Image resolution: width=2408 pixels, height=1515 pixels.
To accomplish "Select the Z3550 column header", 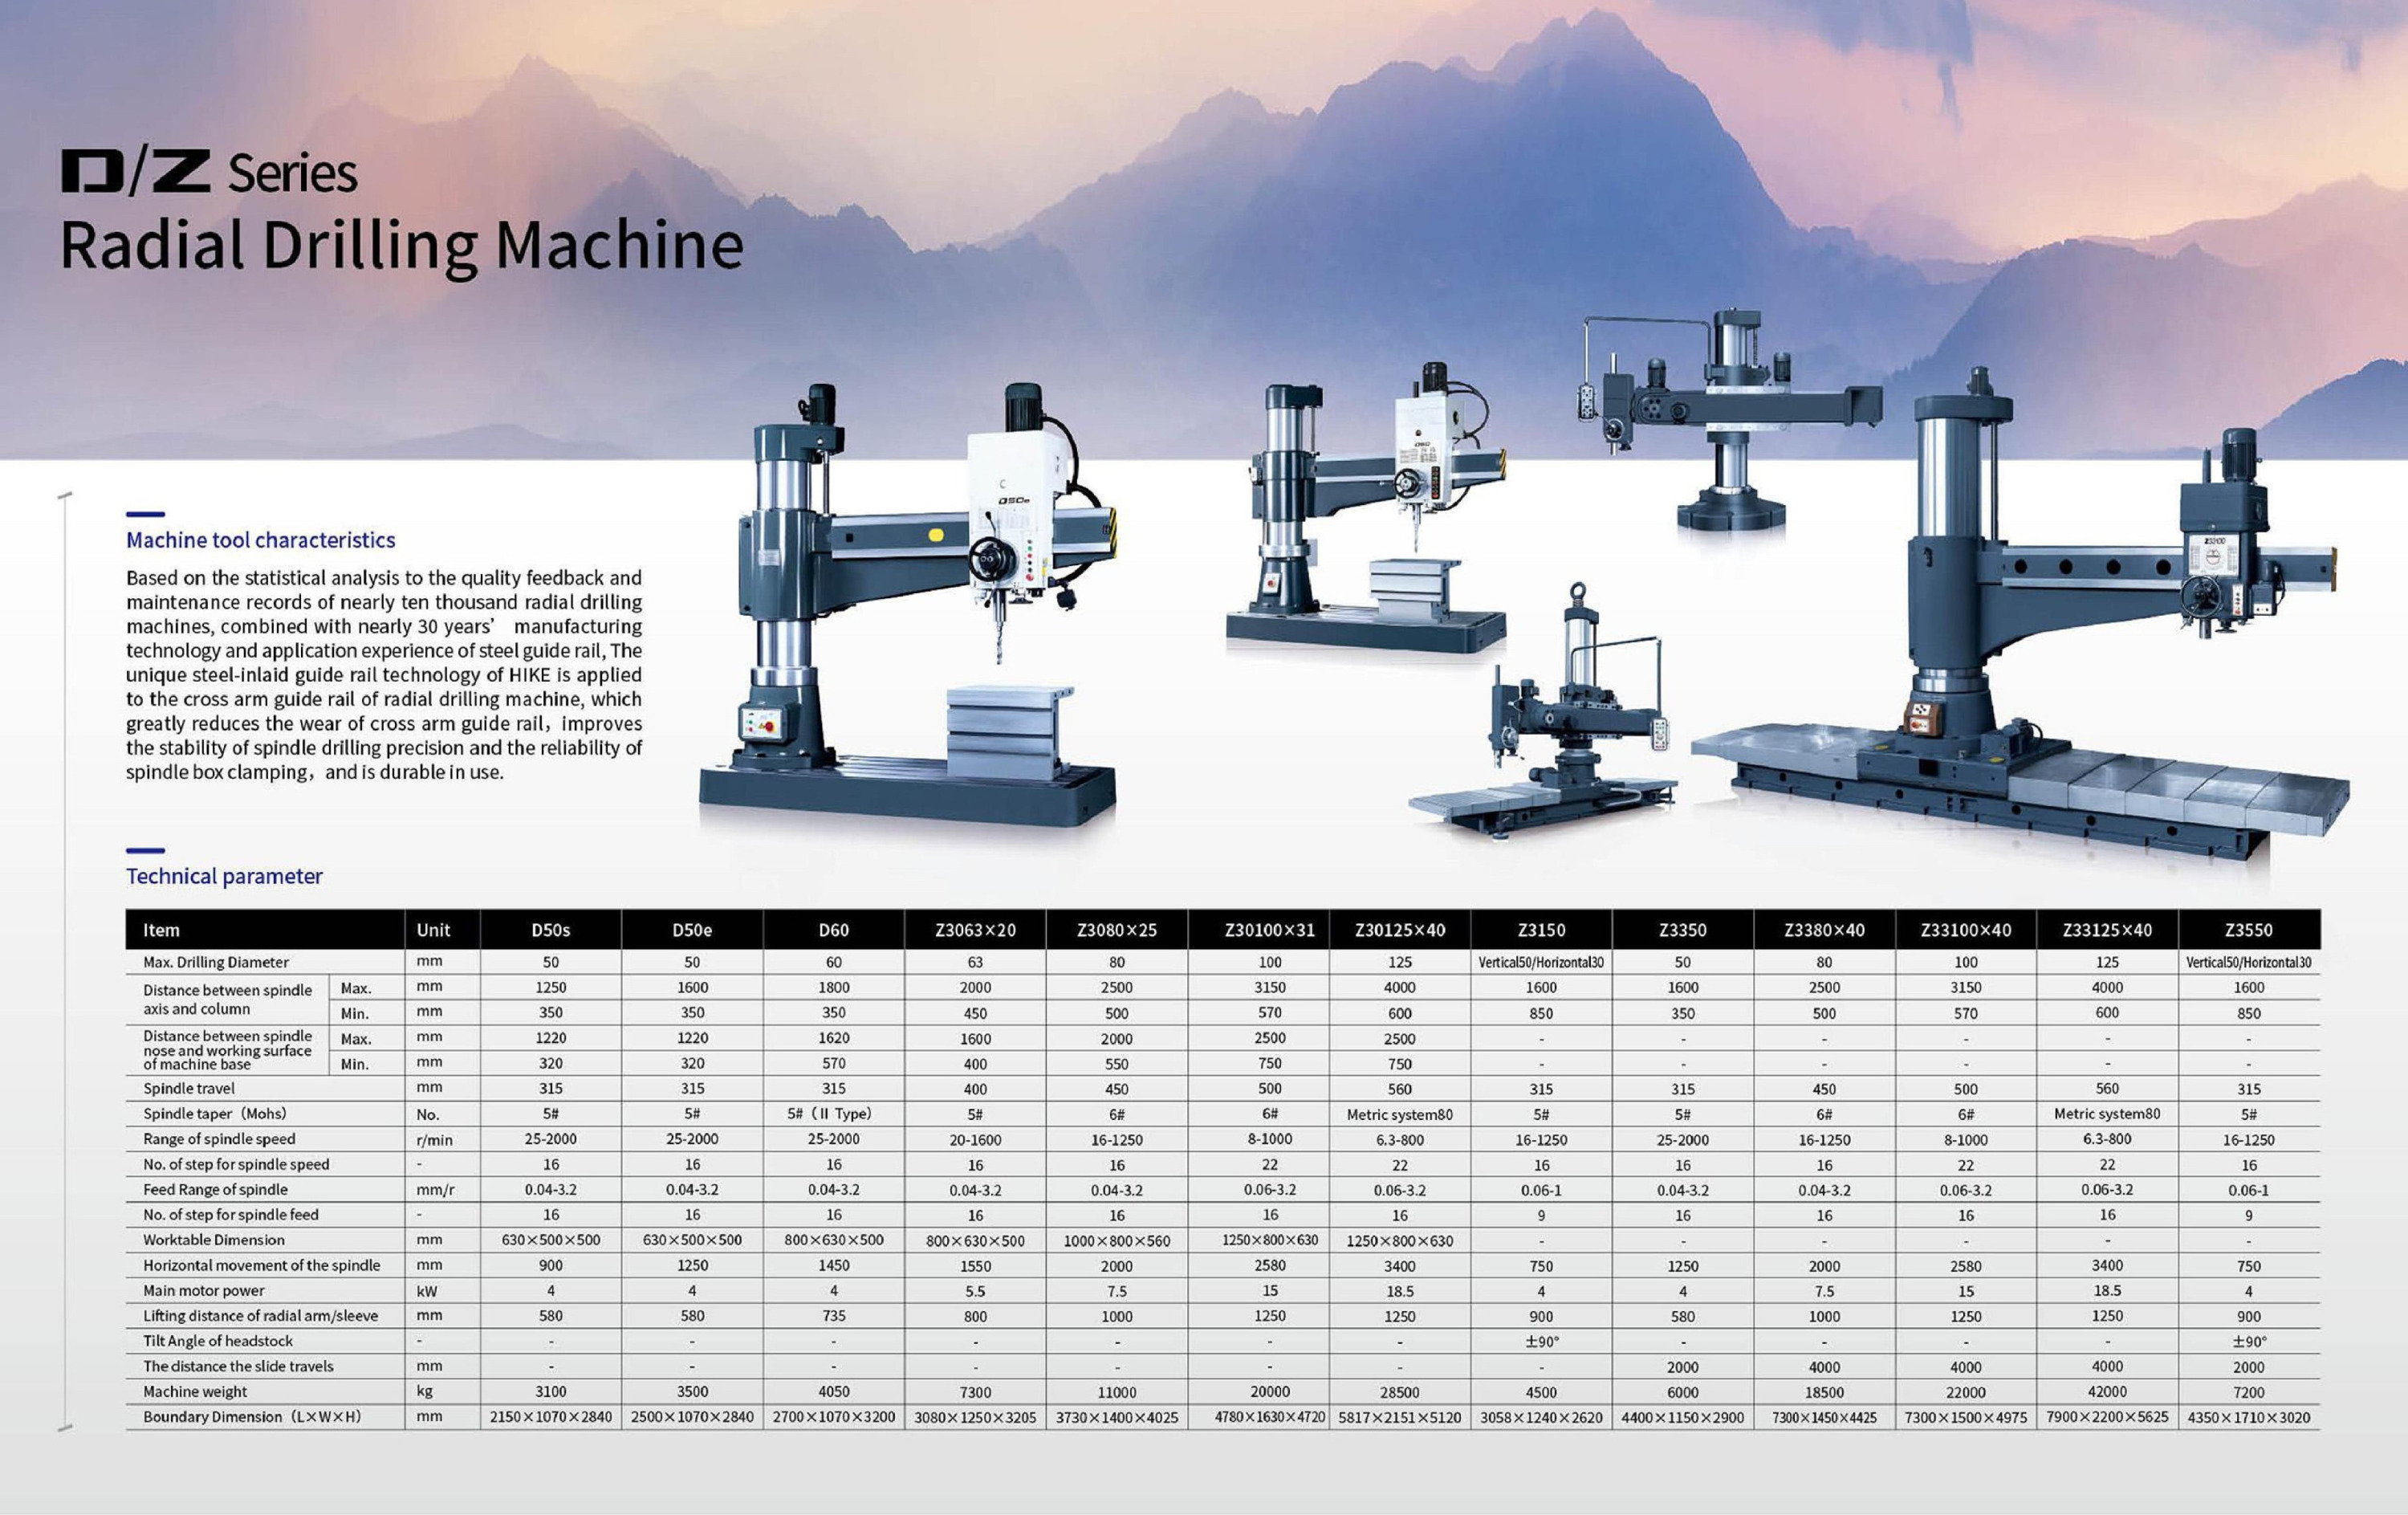I will click(2248, 930).
